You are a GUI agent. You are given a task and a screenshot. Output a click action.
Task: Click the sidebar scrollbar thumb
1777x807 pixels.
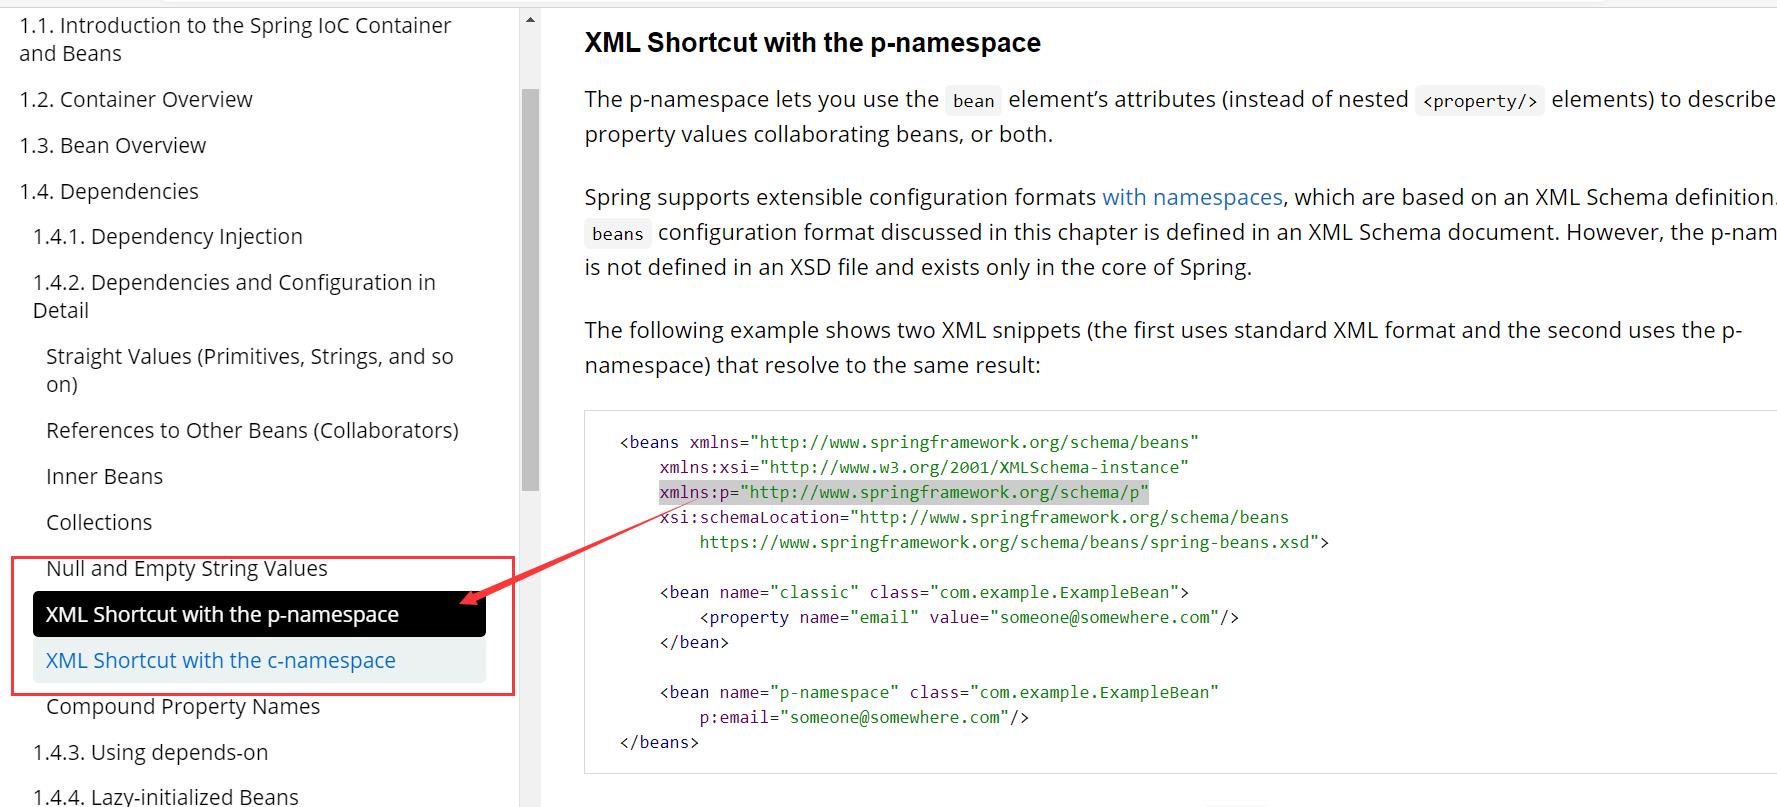530,289
